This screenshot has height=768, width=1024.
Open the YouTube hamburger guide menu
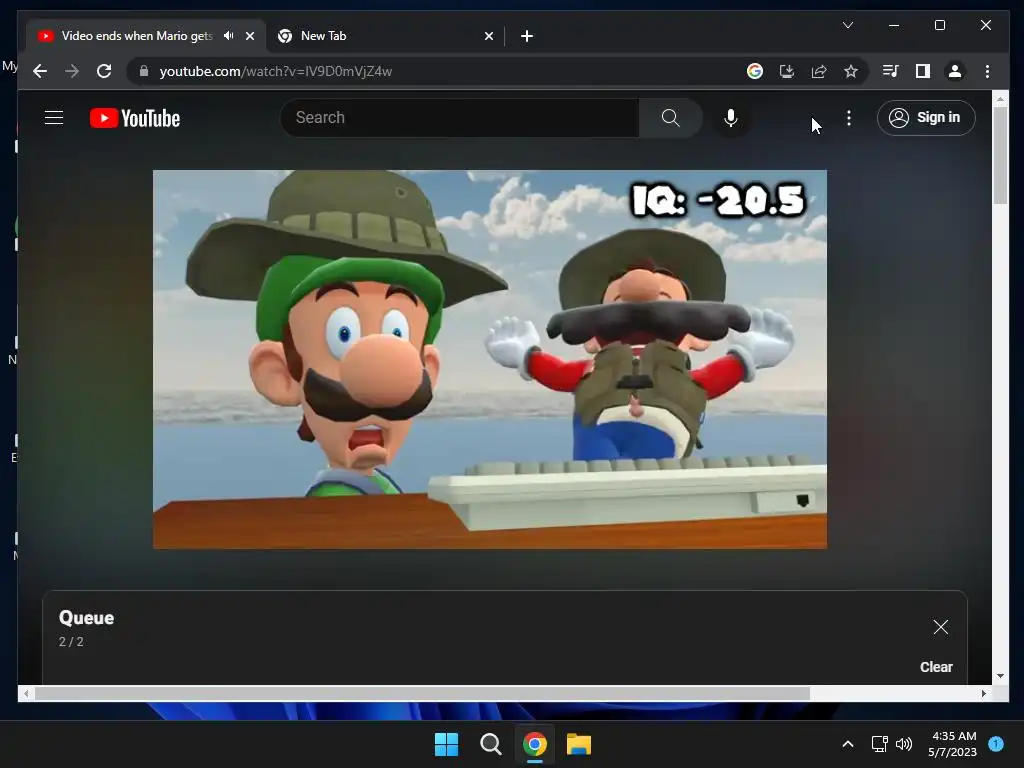pos(54,118)
